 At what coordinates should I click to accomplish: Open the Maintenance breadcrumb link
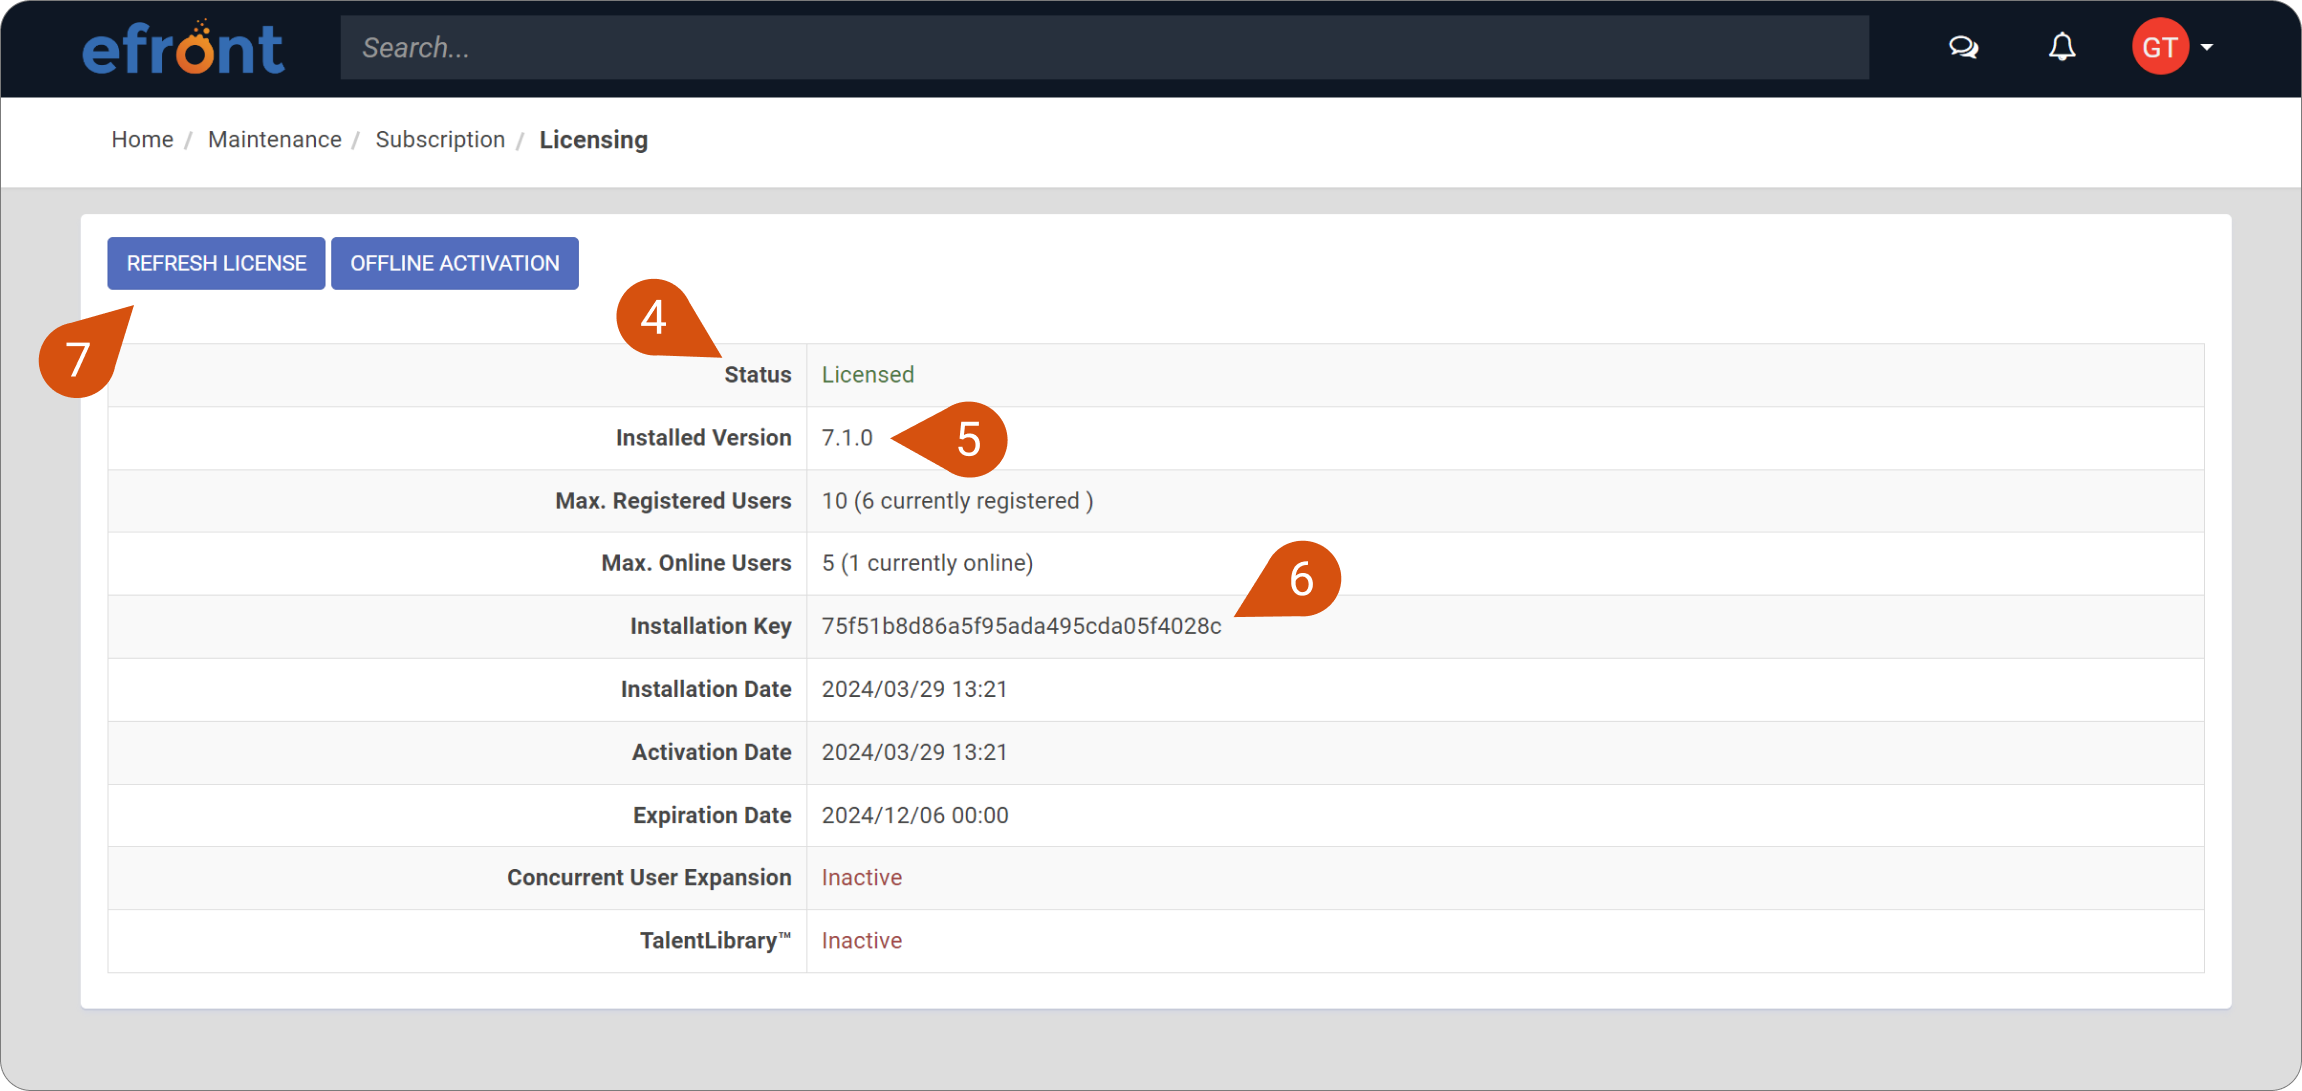274,139
